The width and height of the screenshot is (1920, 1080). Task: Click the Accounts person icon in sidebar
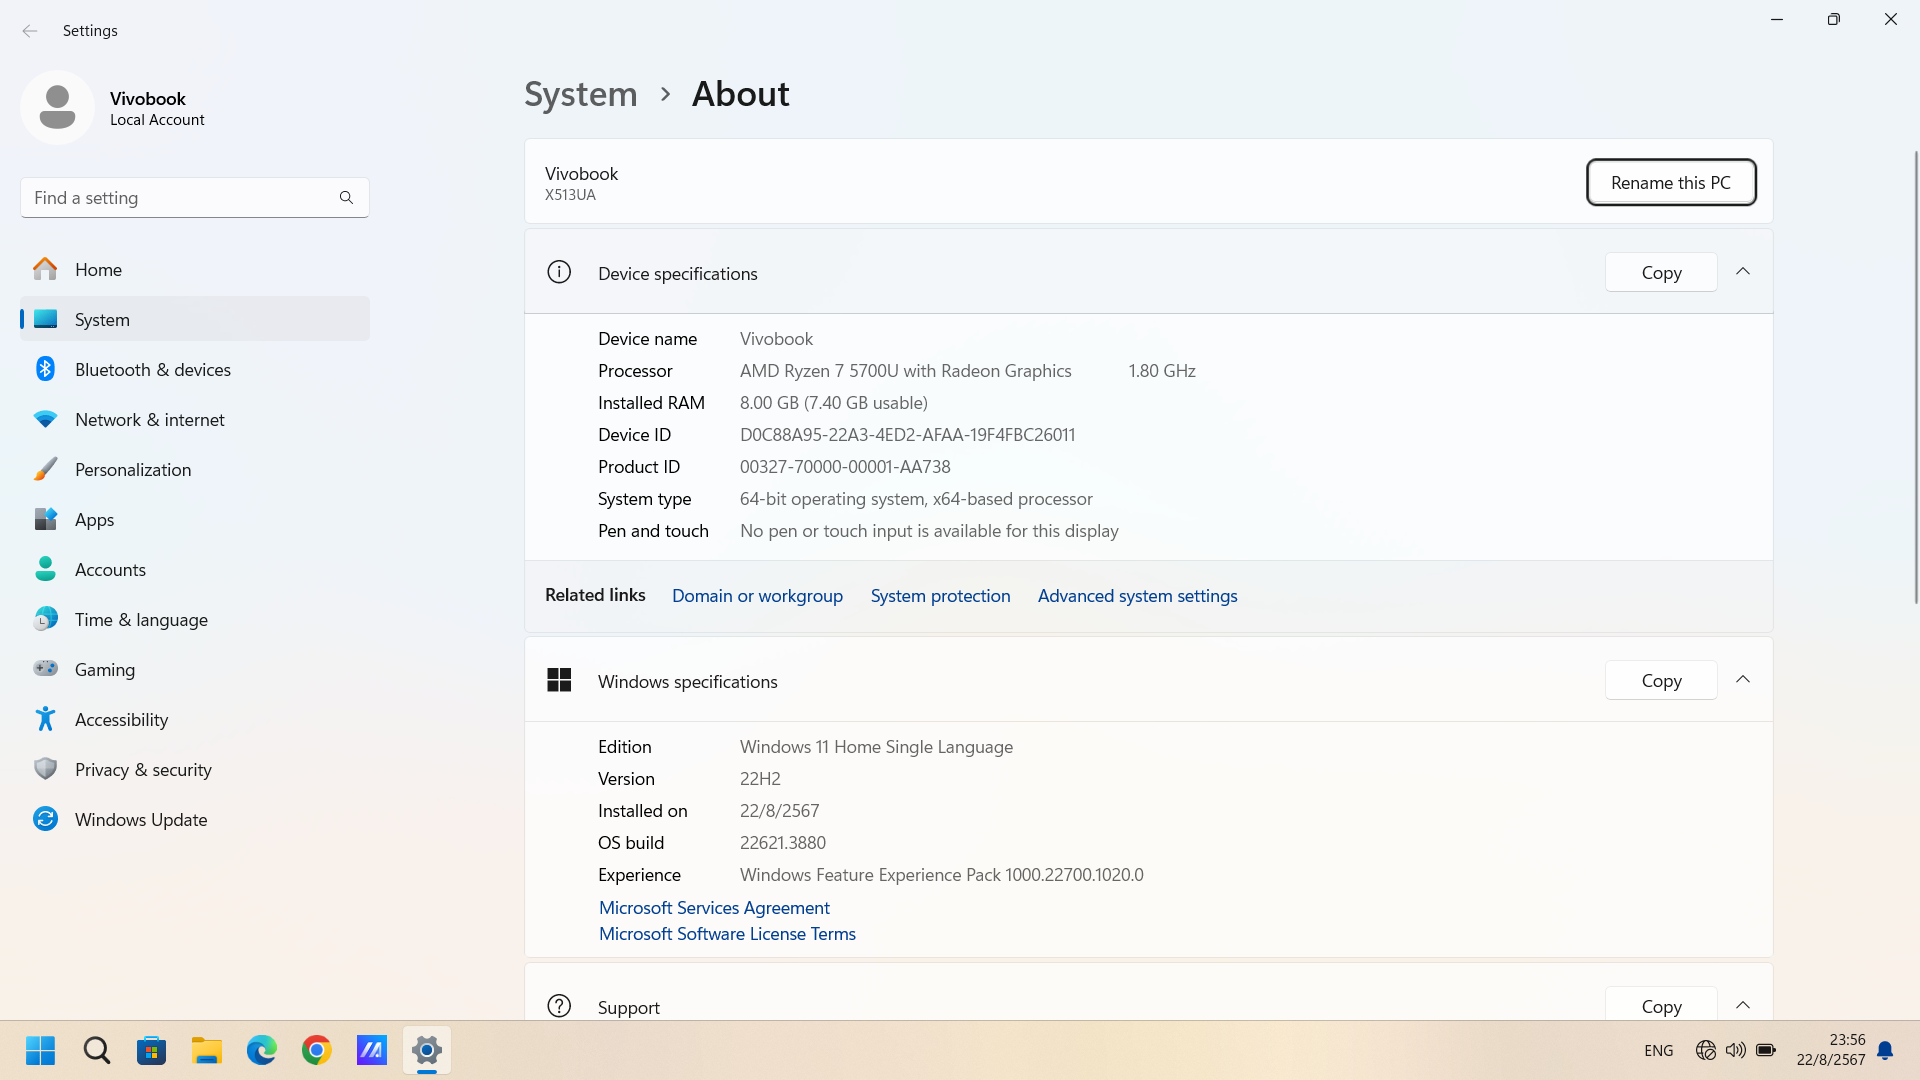(x=45, y=569)
